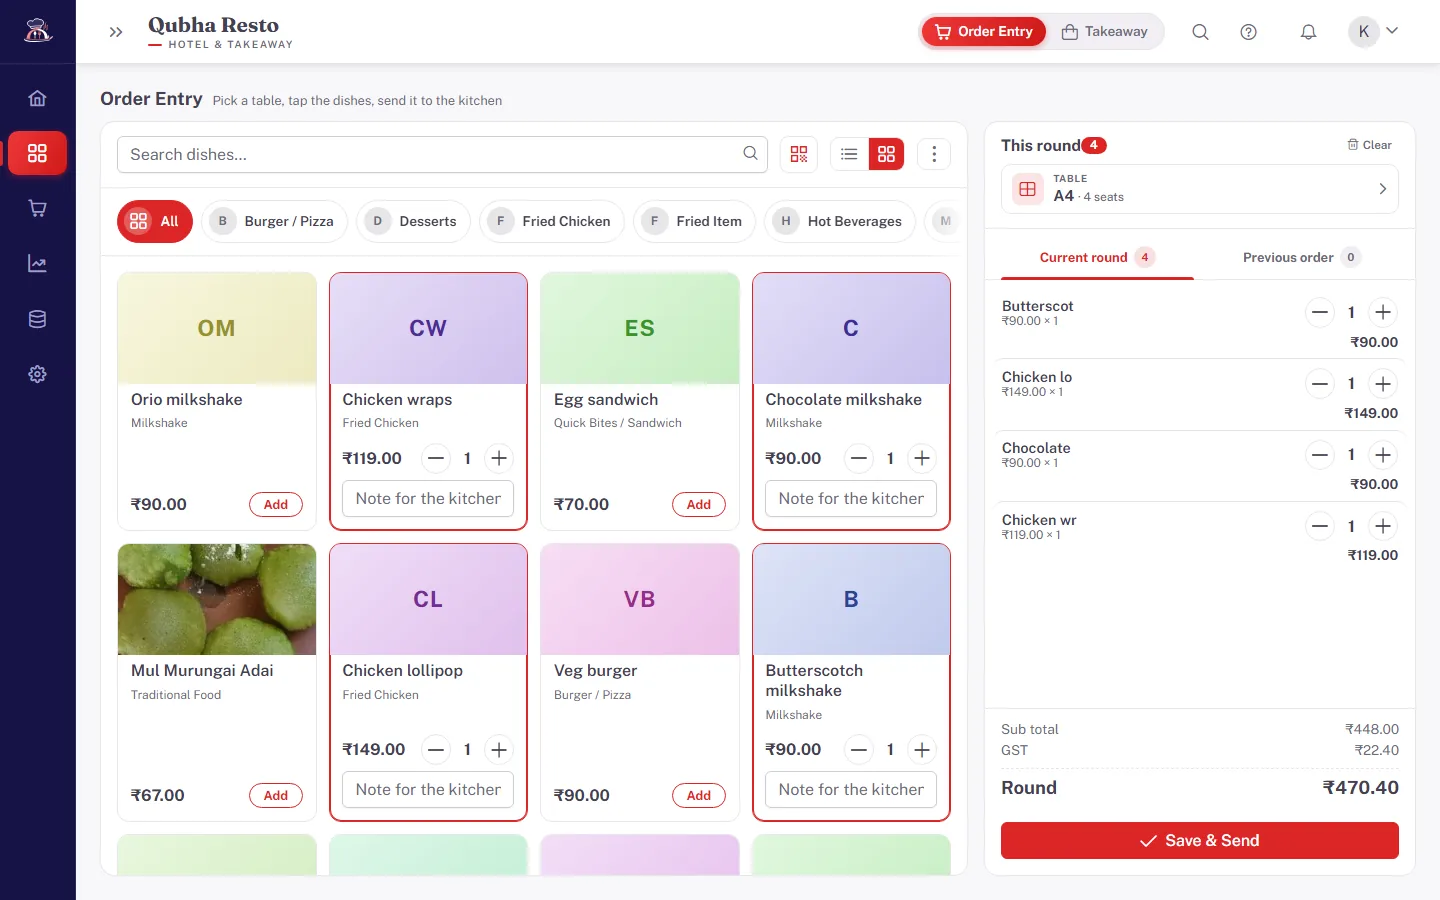The width and height of the screenshot is (1440, 900).
Task: Filter by Hot Beverages category
Action: click(841, 221)
